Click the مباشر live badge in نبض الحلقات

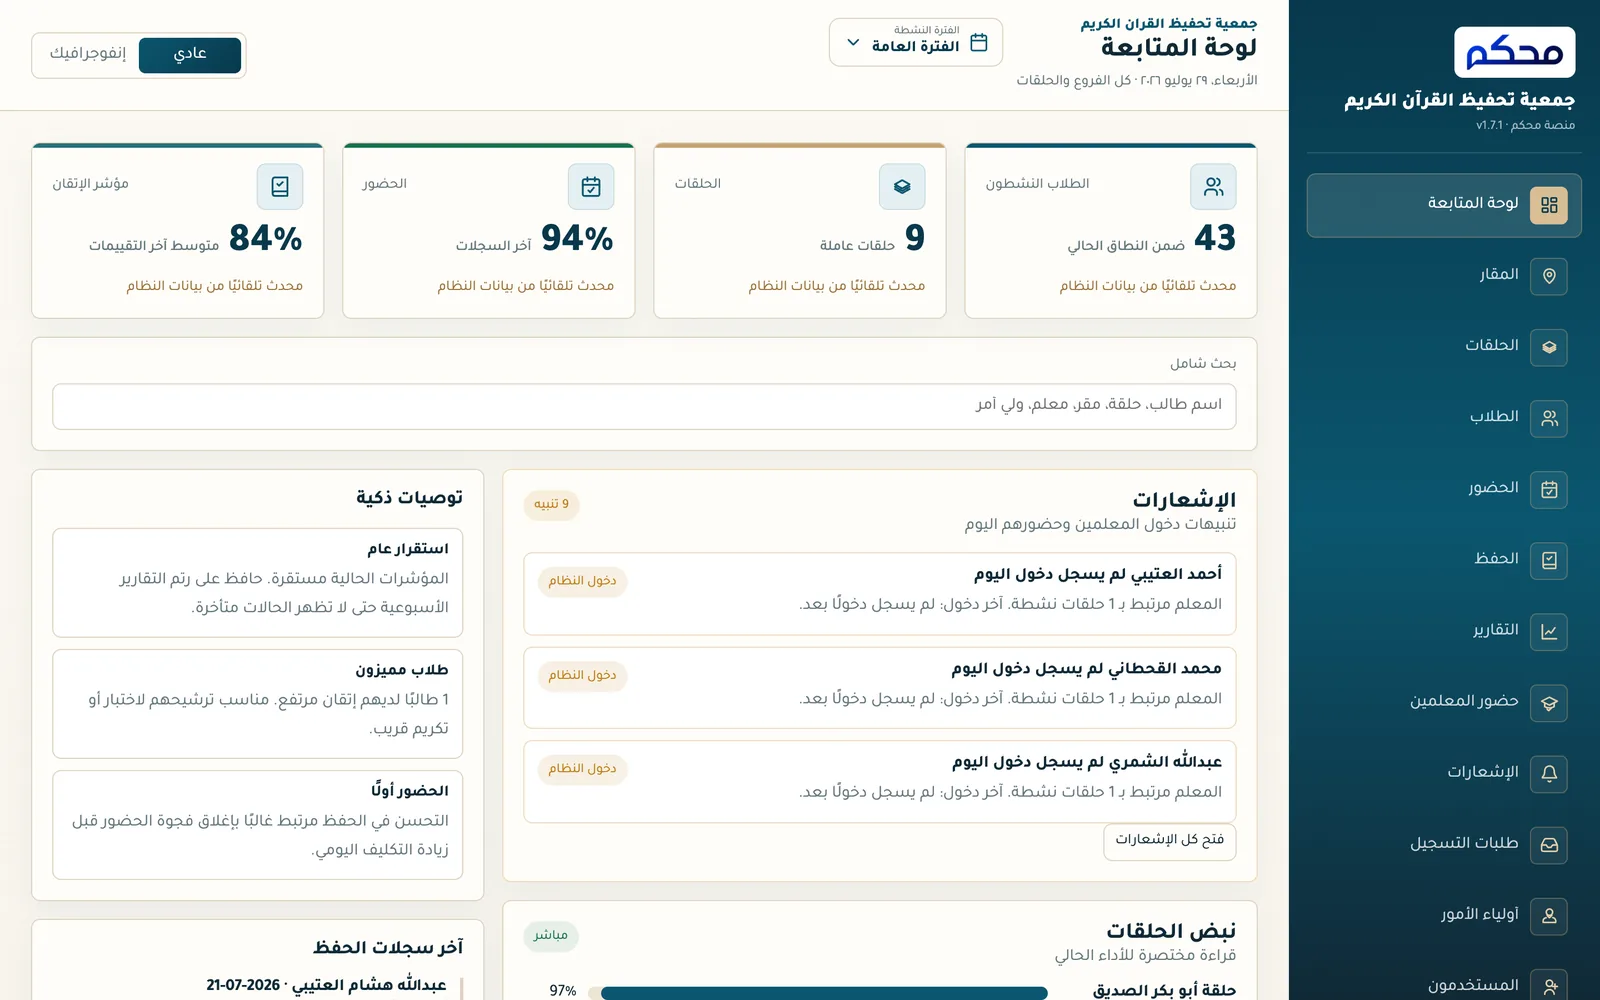click(551, 936)
